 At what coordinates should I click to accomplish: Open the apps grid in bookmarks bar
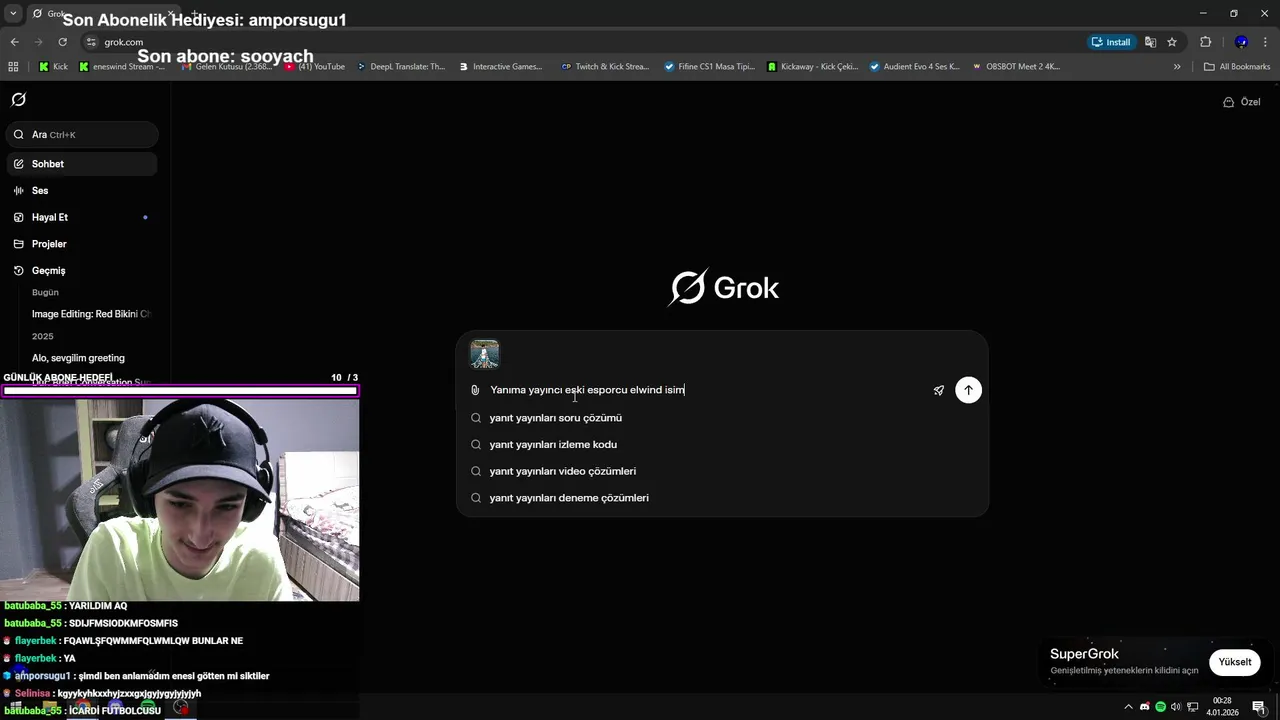[x=13, y=67]
